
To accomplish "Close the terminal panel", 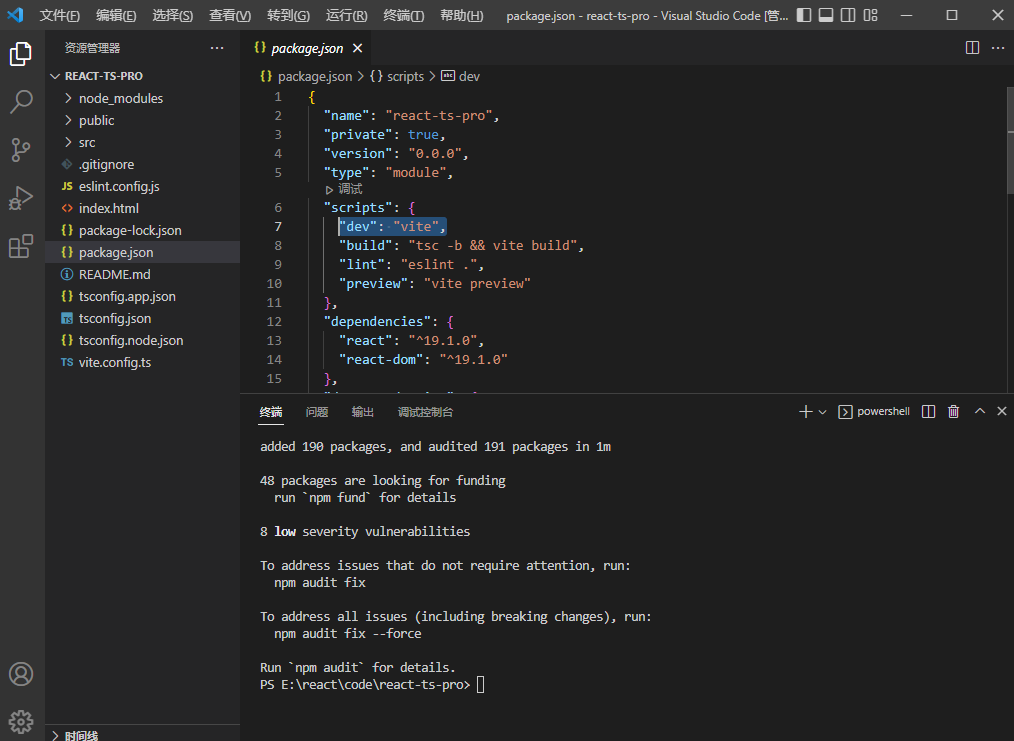I will 1002,411.
